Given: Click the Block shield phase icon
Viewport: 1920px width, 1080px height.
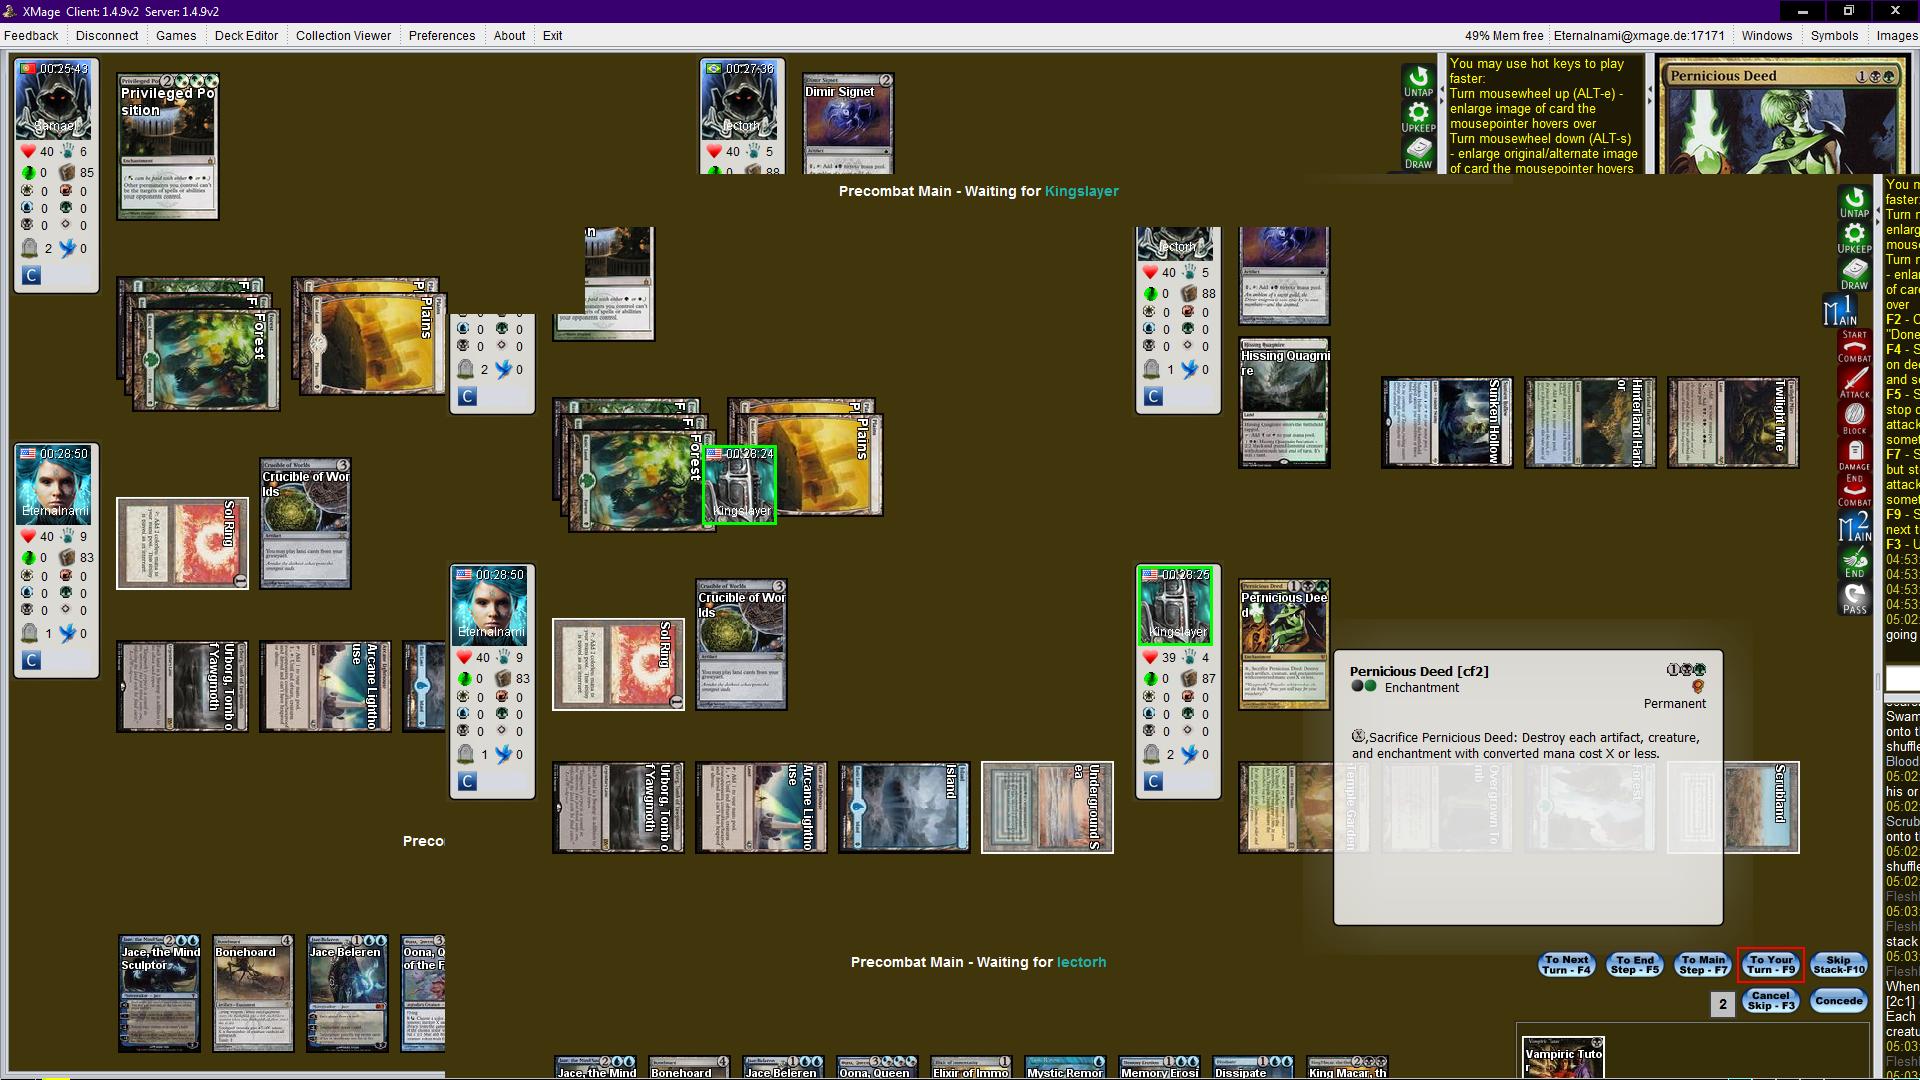Looking at the screenshot, I should [x=1854, y=419].
